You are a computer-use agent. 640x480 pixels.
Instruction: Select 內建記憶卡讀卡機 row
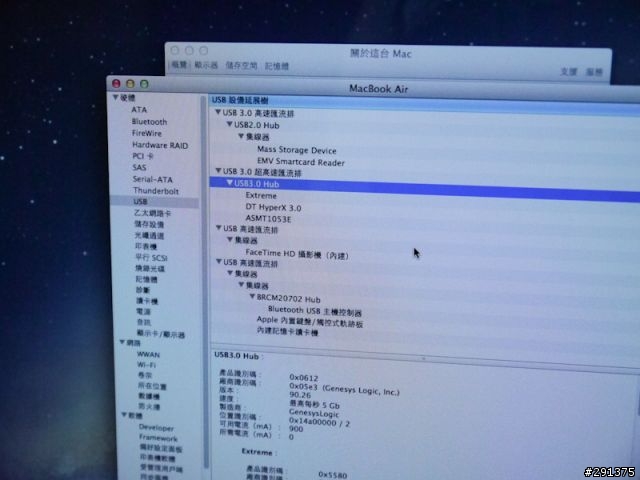click(287, 331)
